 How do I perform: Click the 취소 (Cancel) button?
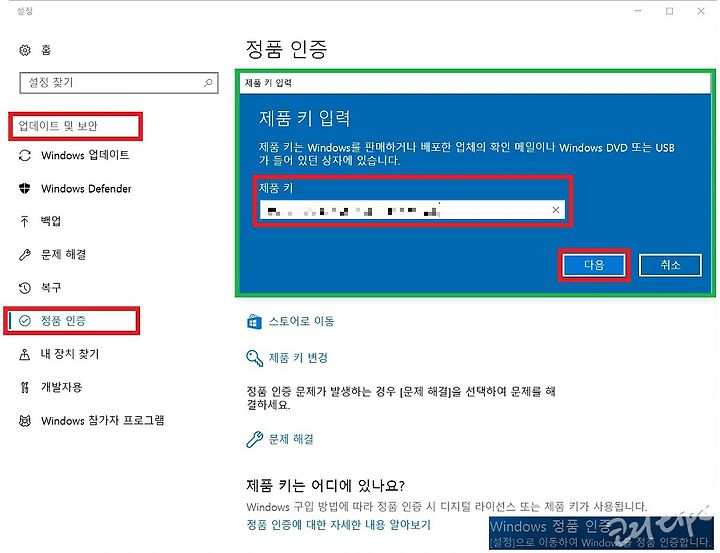pyautogui.click(x=670, y=265)
